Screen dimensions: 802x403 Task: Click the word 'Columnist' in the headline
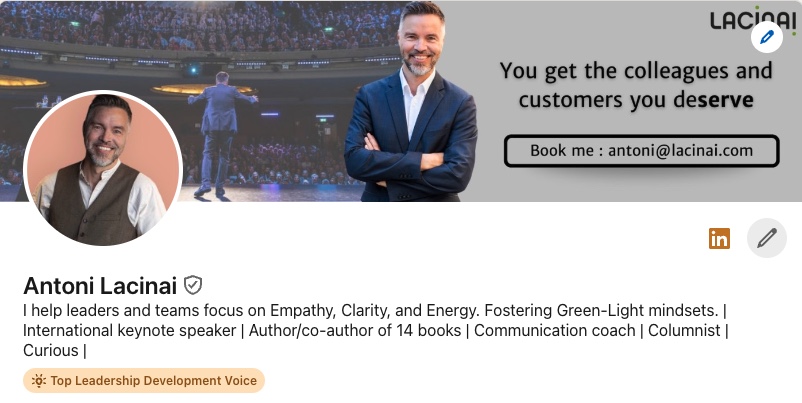684,330
